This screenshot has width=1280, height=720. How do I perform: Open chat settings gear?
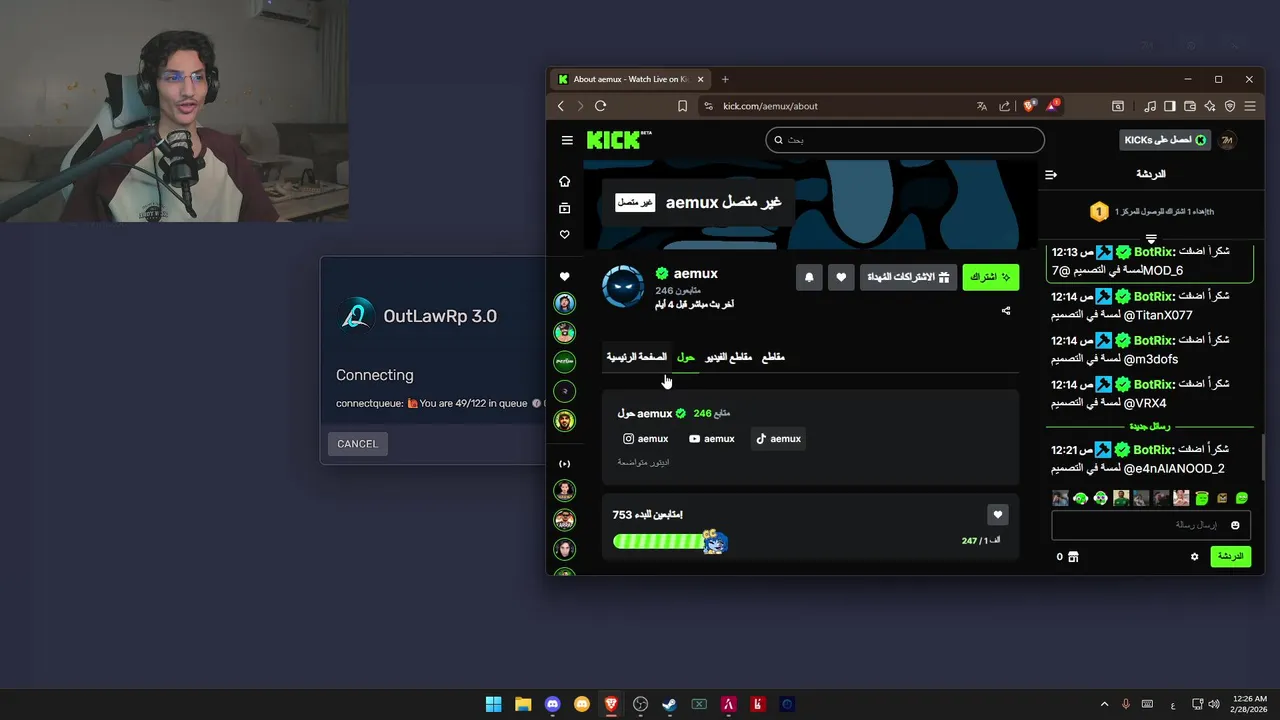tap(1194, 557)
